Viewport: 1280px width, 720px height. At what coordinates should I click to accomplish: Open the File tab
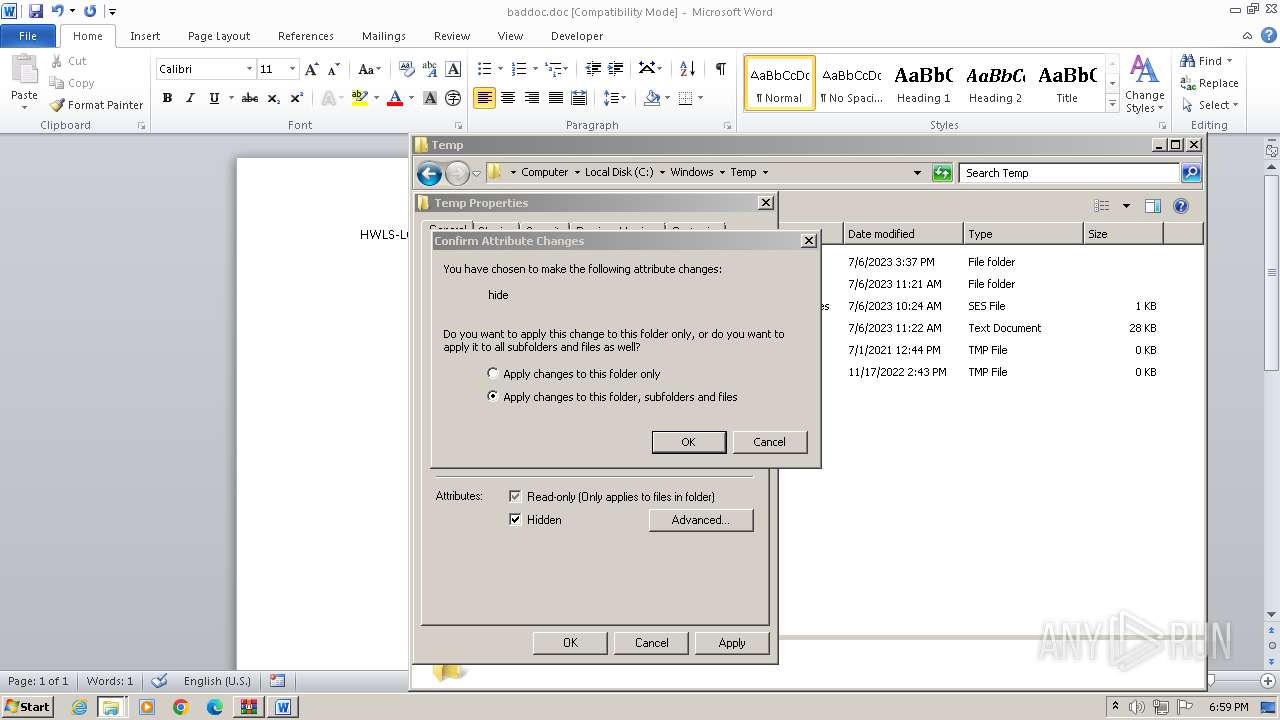click(28, 36)
